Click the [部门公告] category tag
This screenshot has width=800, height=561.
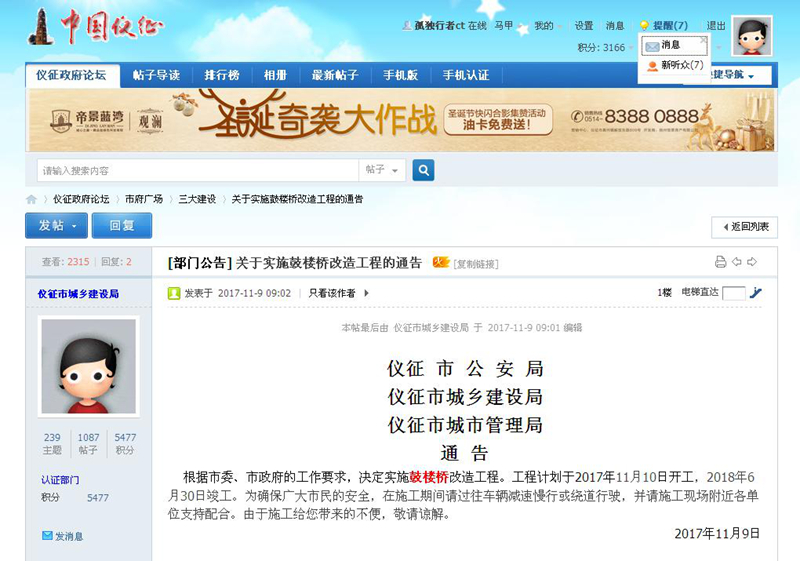pyautogui.click(x=199, y=263)
